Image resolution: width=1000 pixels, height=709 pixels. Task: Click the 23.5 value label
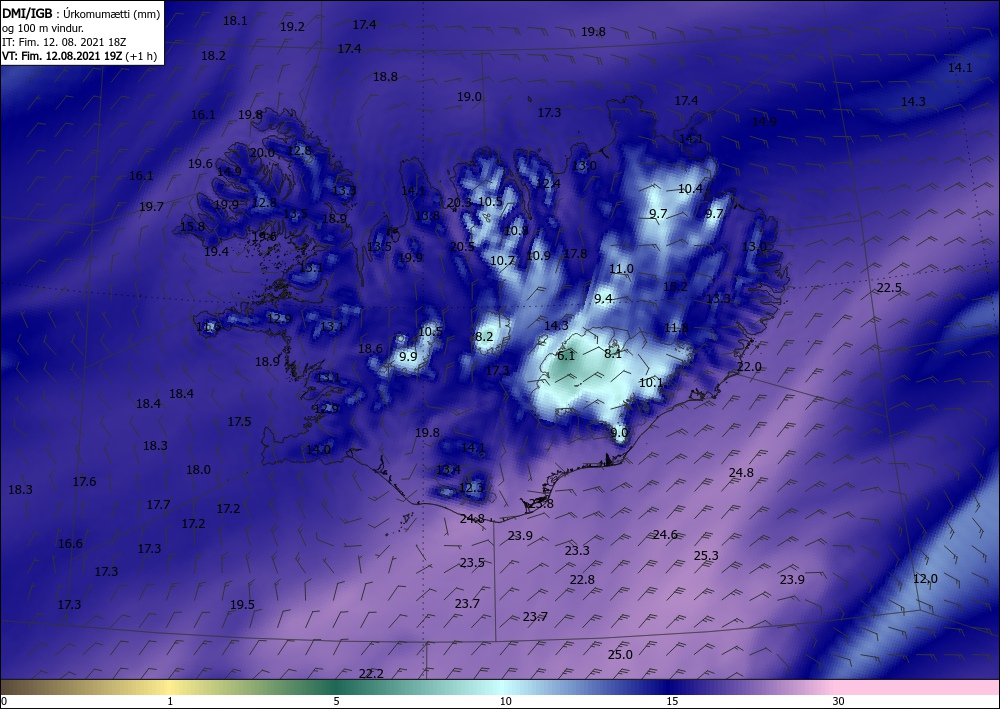(472, 562)
